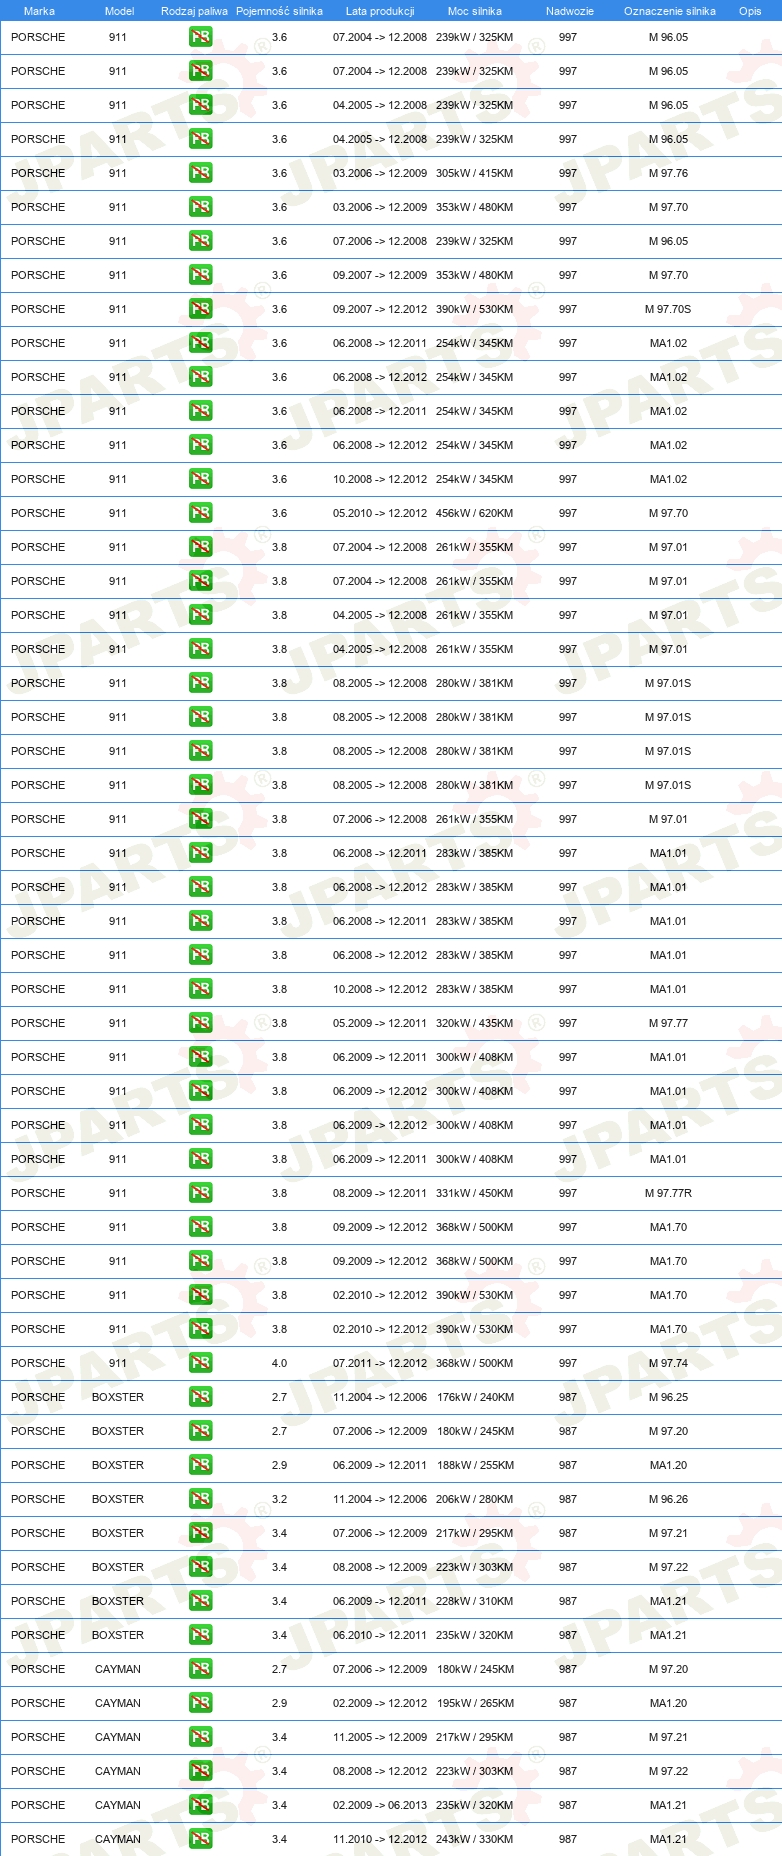782x1856 pixels.
Task: Select the power value 188kW / 255KM
Action: pos(475,1465)
